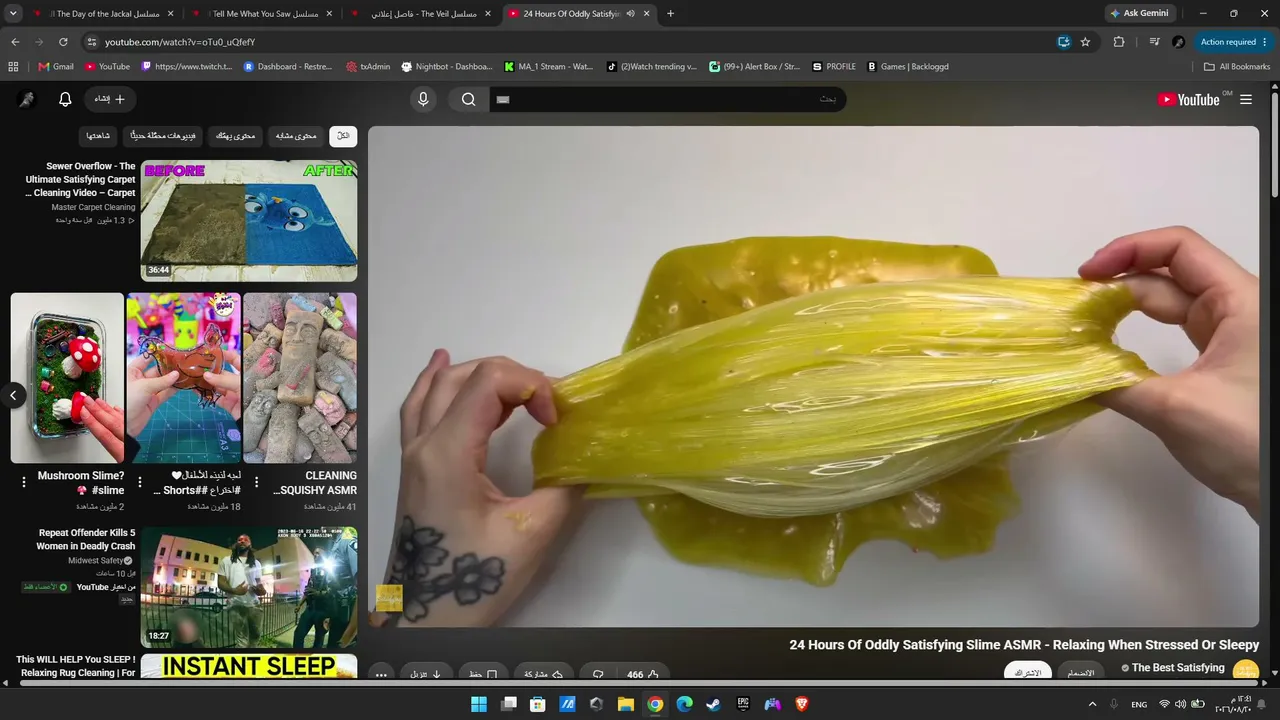Select the 'محتوى يهمّك' filter chip
This screenshot has width=1280, height=720.
pyautogui.click(x=236, y=135)
